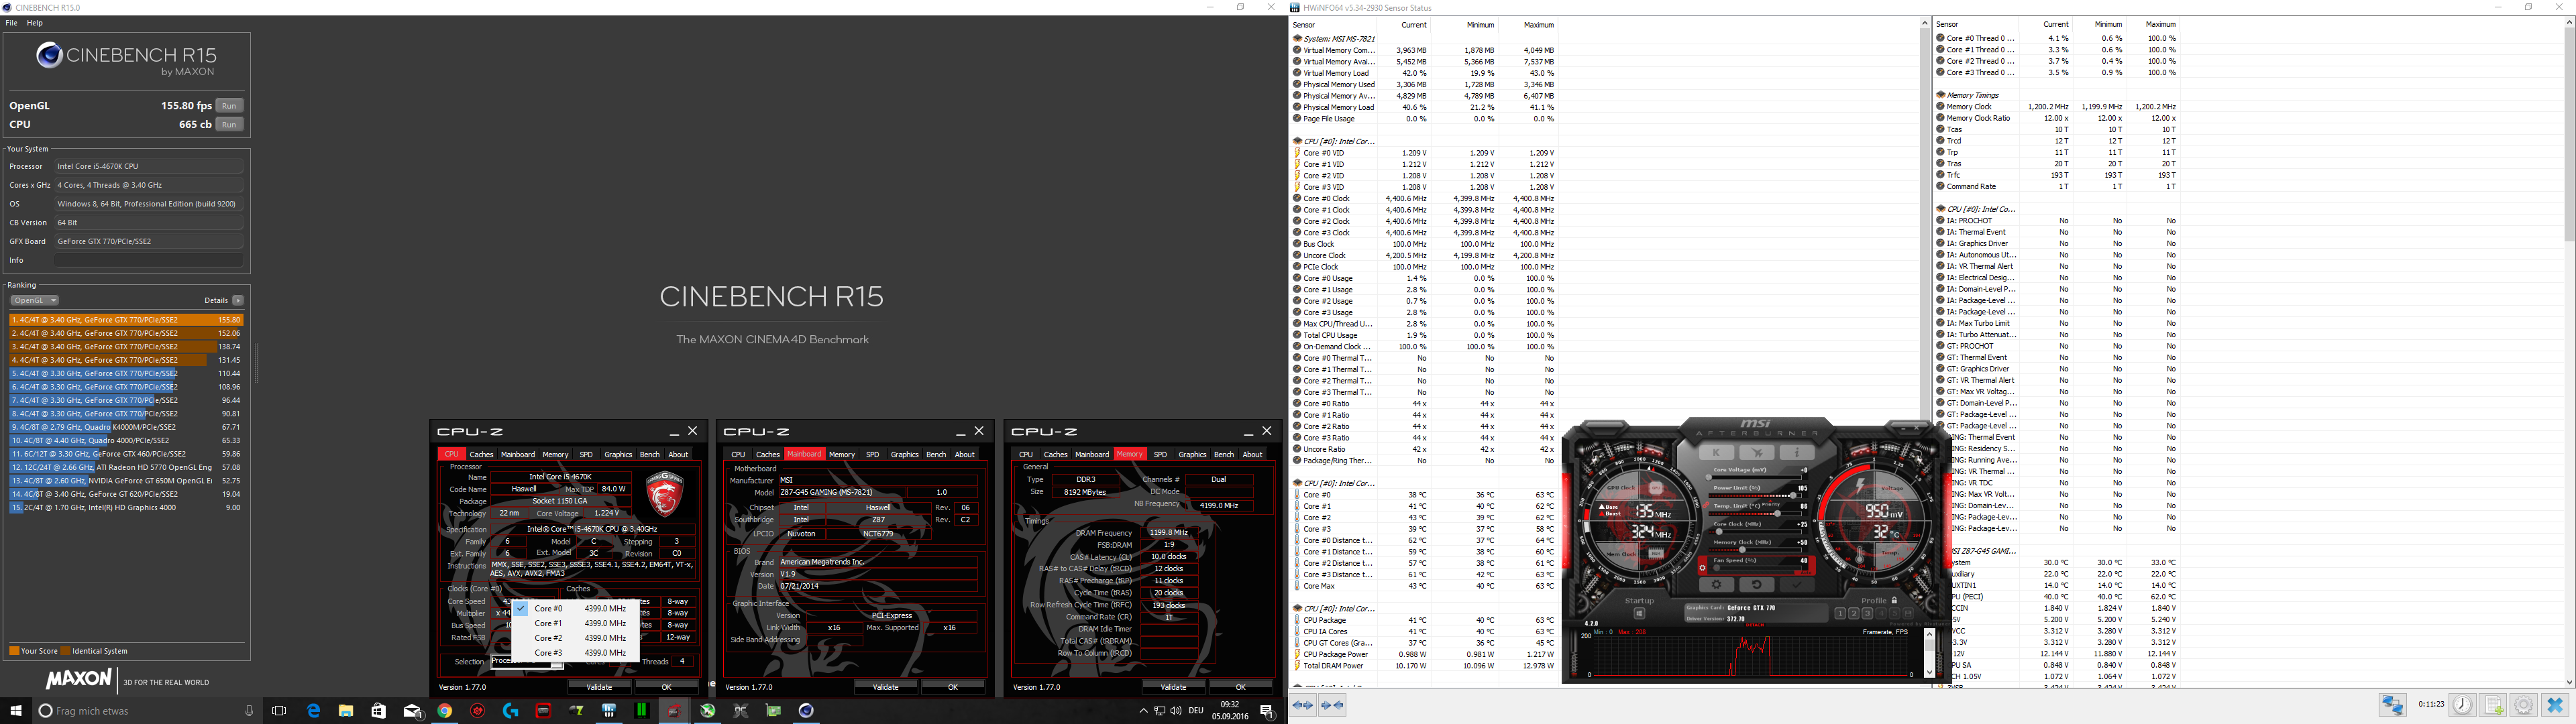The image size is (2576, 724).
Task: Toggle power and temp limit link icon
Action: 1706,505
